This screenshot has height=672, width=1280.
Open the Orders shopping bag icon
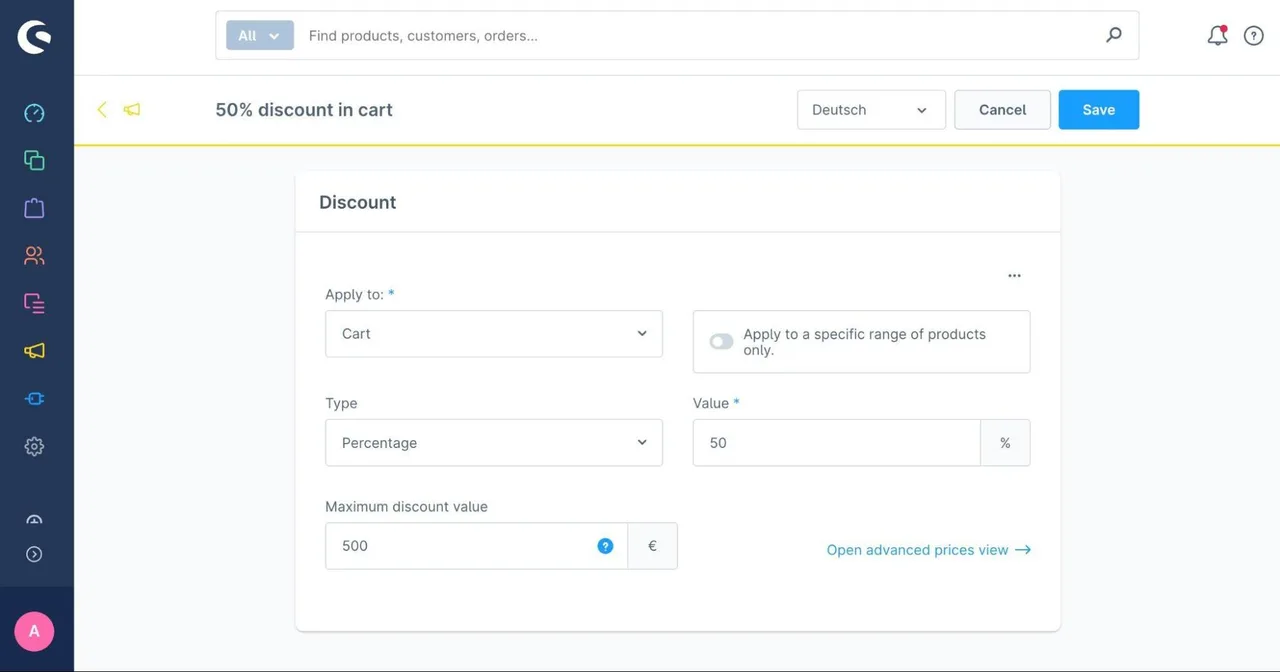point(34,208)
